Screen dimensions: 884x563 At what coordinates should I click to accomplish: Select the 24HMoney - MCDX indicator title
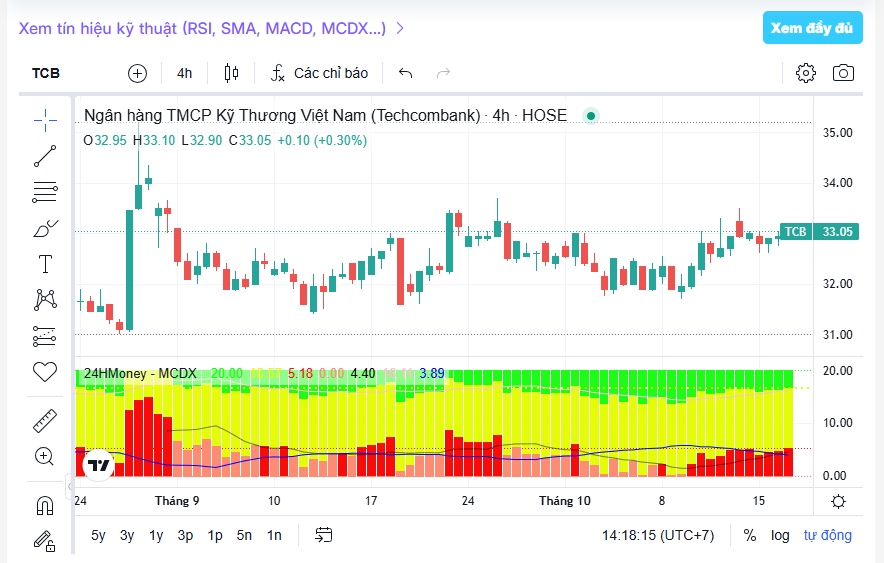pyautogui.click(x=140, y=374)
